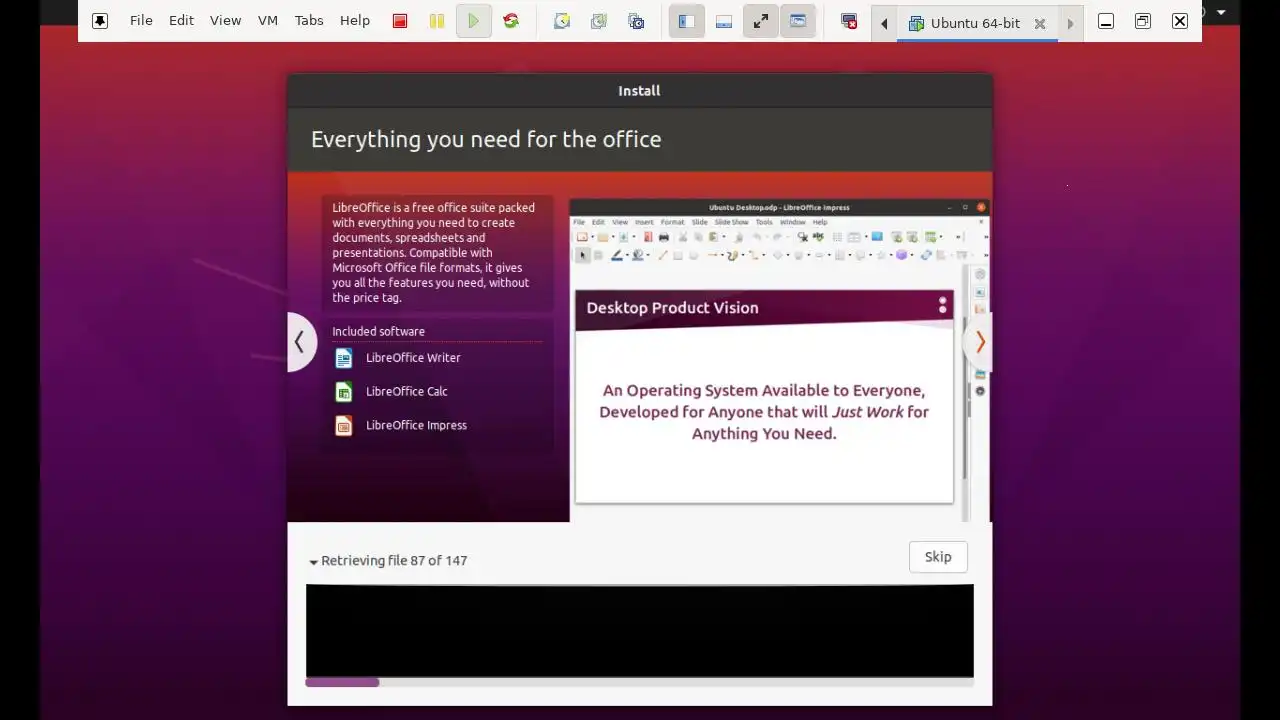
Task: Open the Edit menu
Action: [181, 20]
